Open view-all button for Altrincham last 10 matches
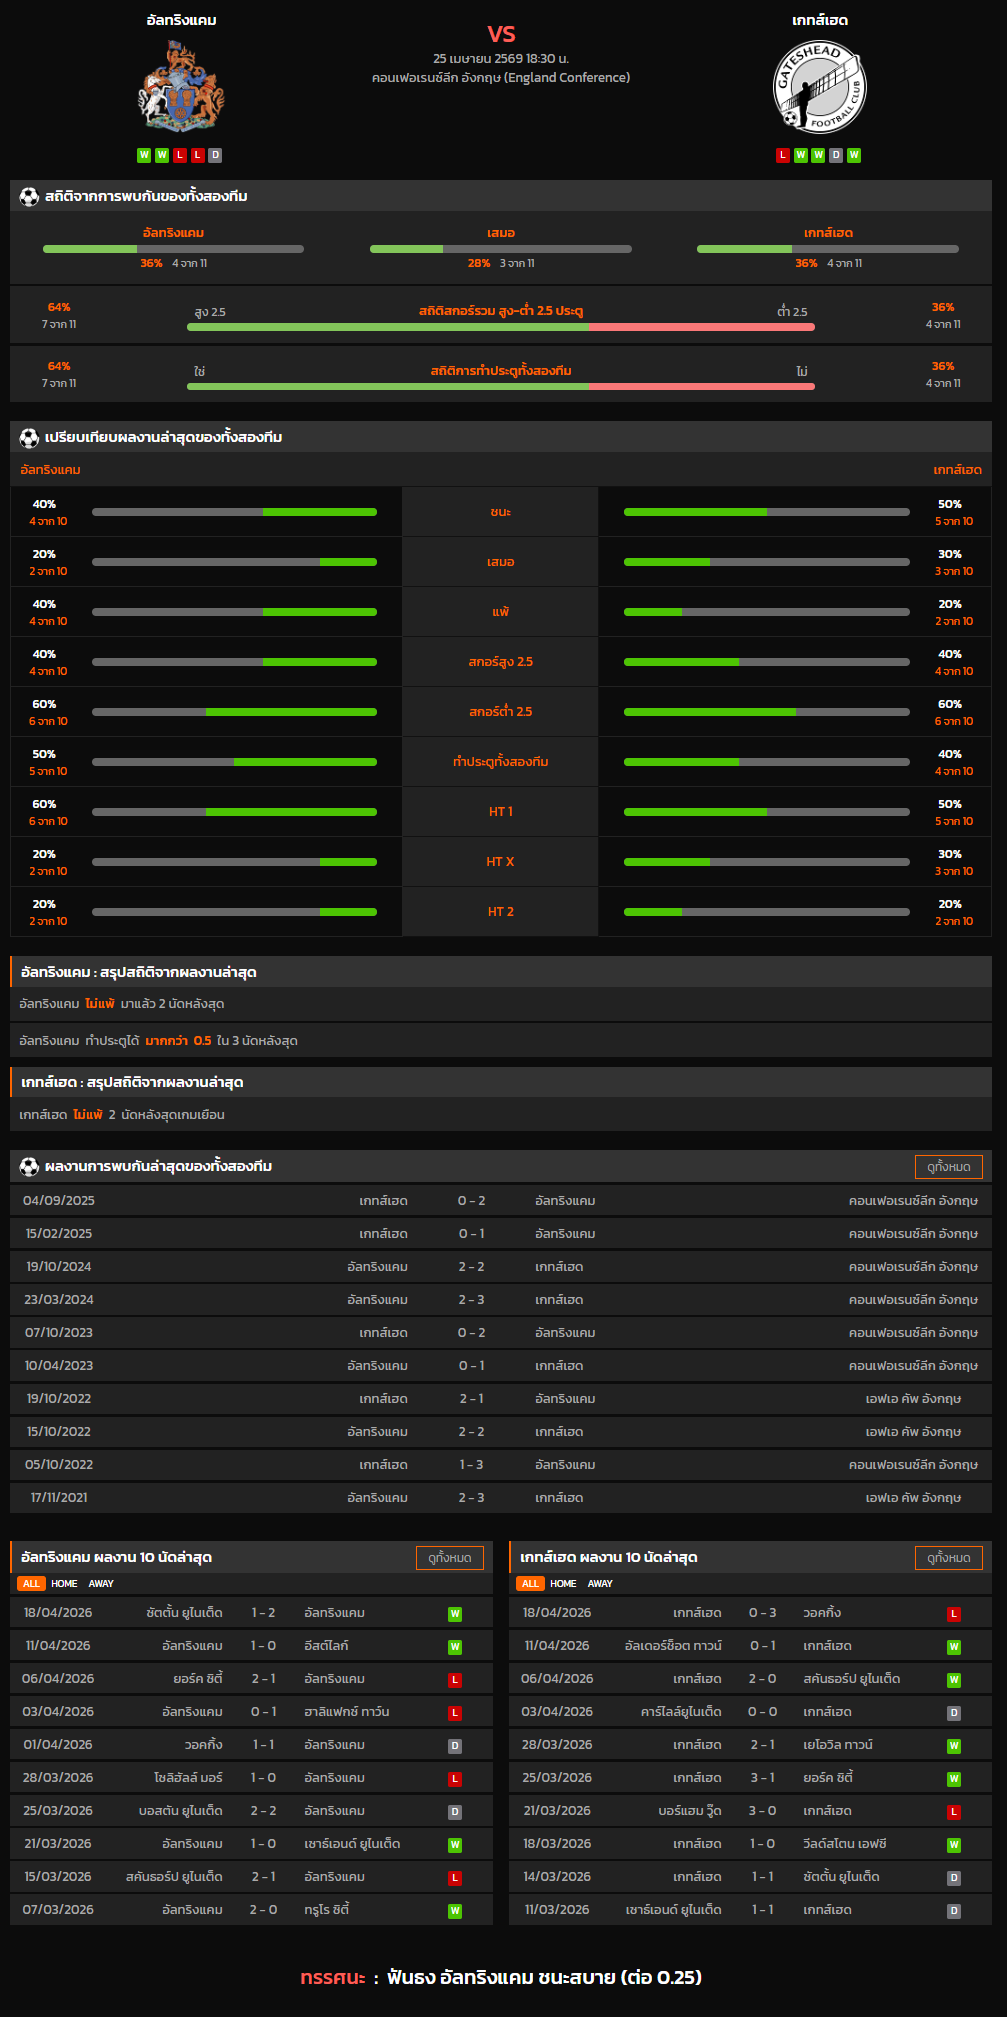 click(449, 1558)
